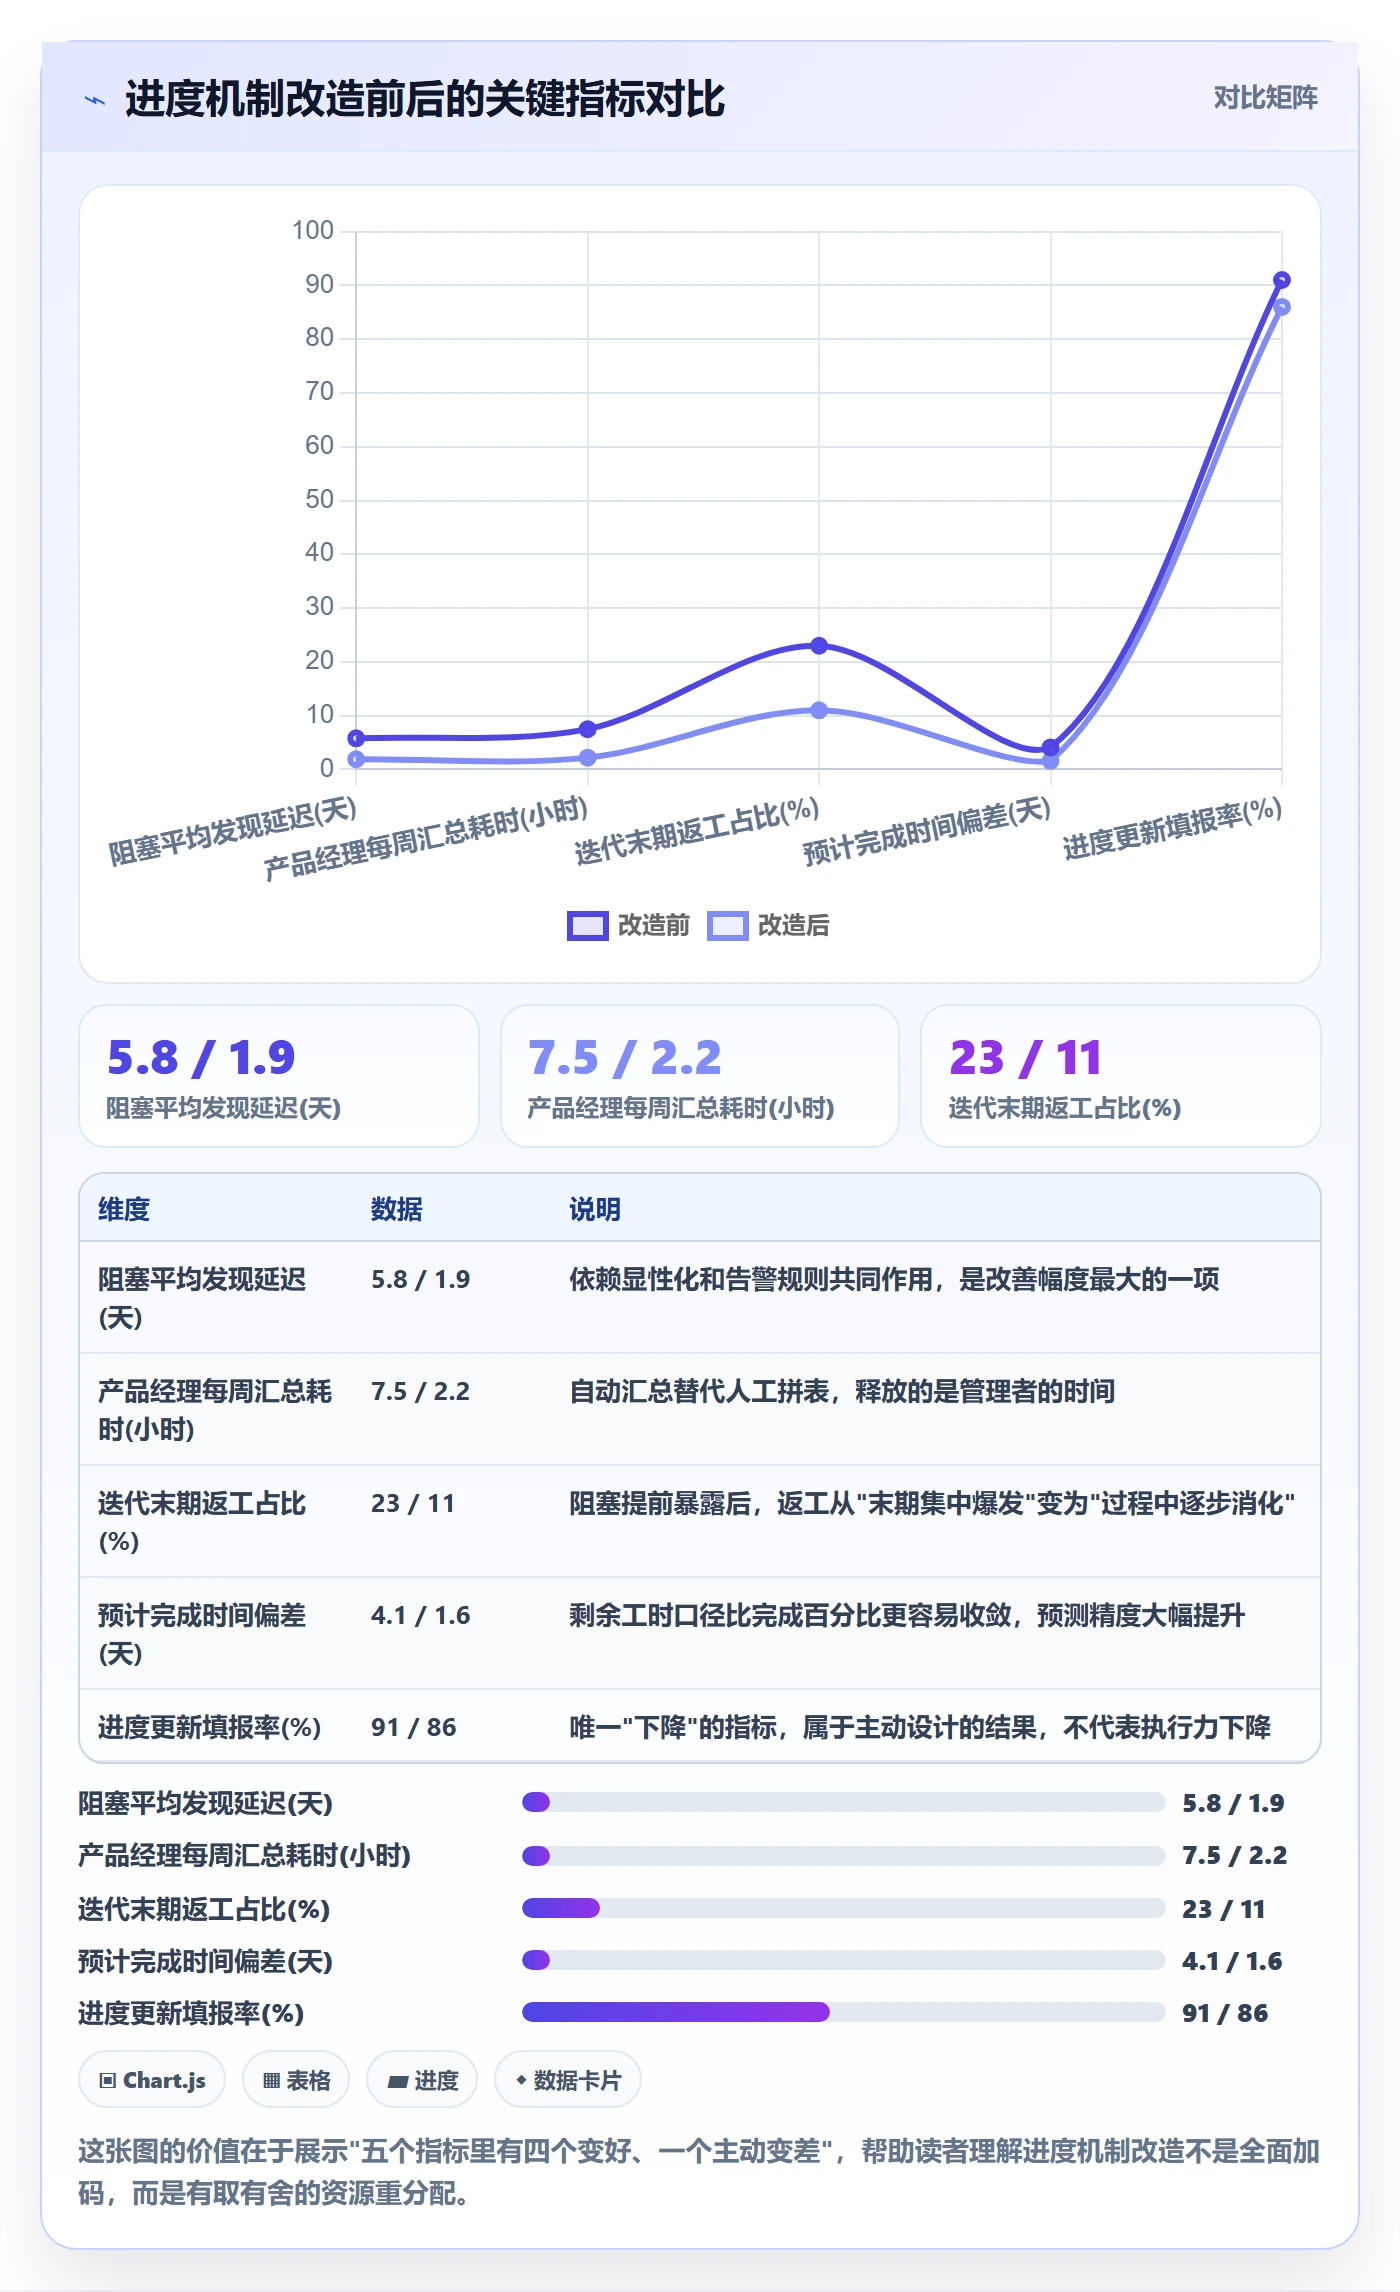The image size is (1400, 2292).
Task: Click progress bar for 阻塞平均发现延迟(天)
Action: (x=843, y=1802)
